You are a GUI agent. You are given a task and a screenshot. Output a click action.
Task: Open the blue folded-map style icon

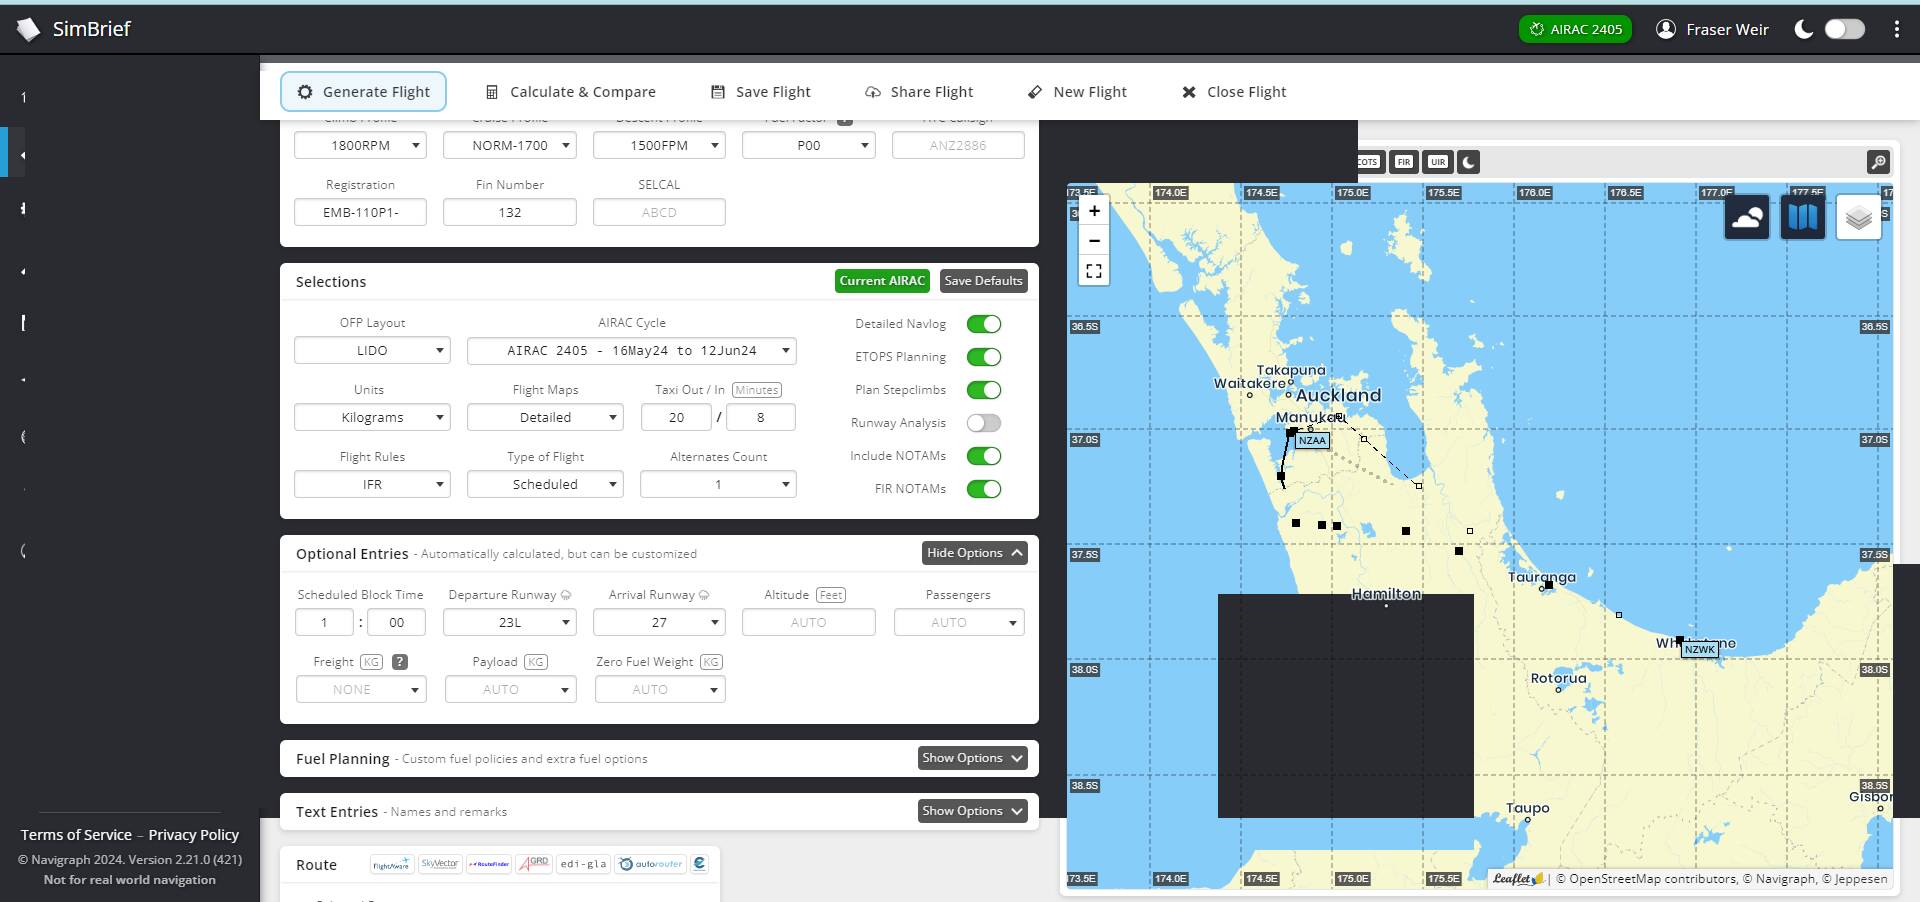pyautogui.click(x=1802, y=217)
